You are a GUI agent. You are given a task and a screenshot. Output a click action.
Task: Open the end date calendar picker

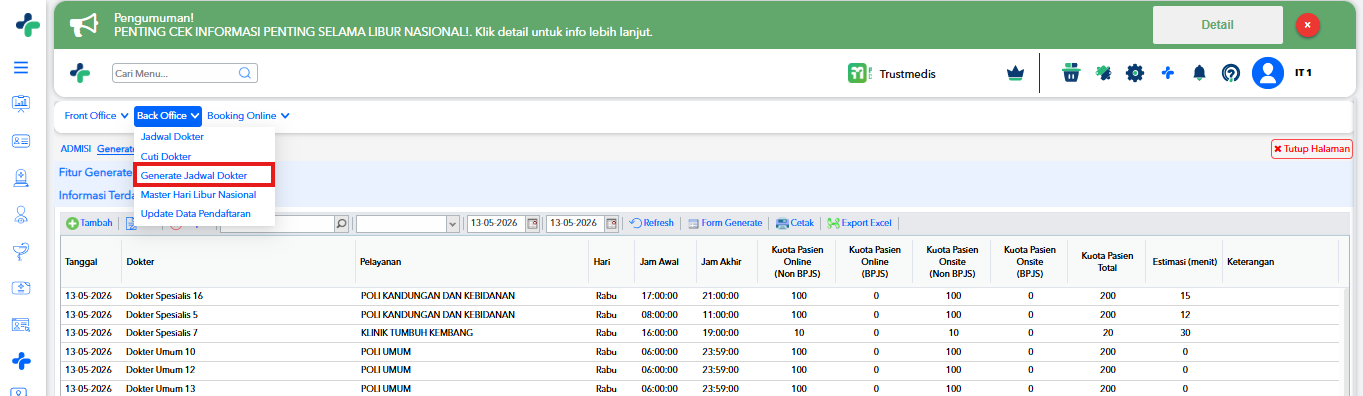[x=611, y=223]
